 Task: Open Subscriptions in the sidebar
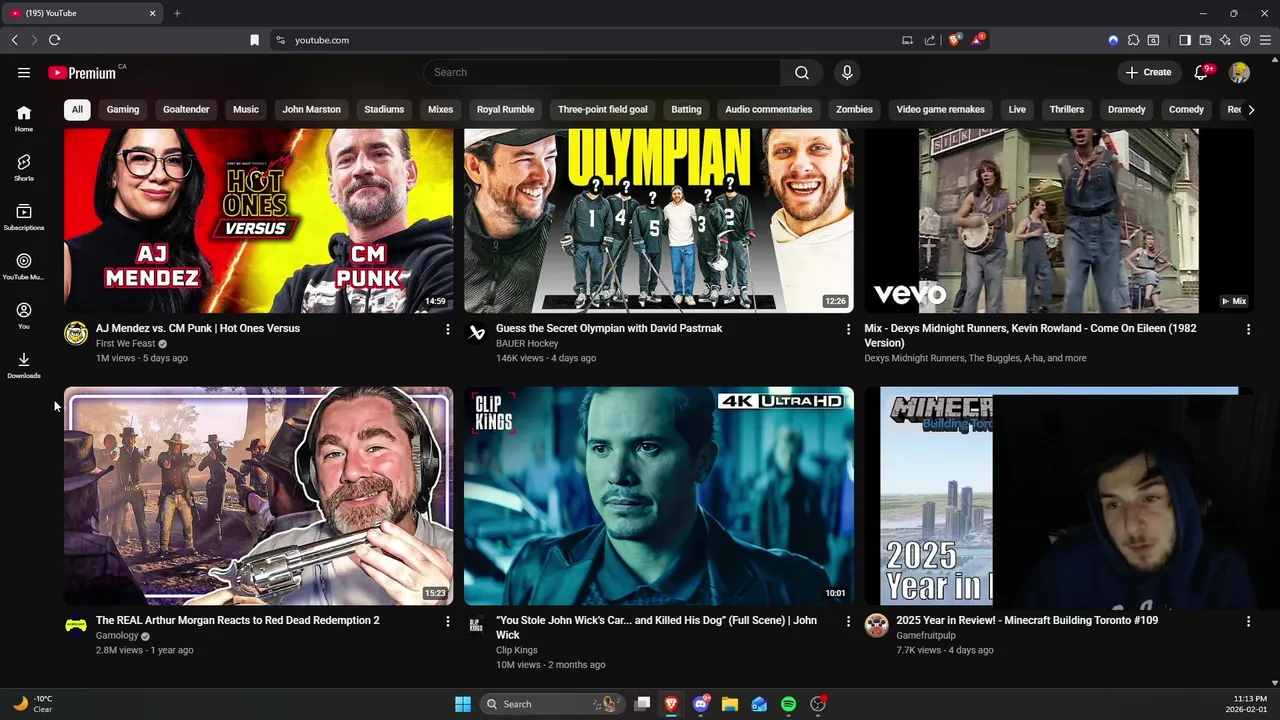click(x=24, y=216)
